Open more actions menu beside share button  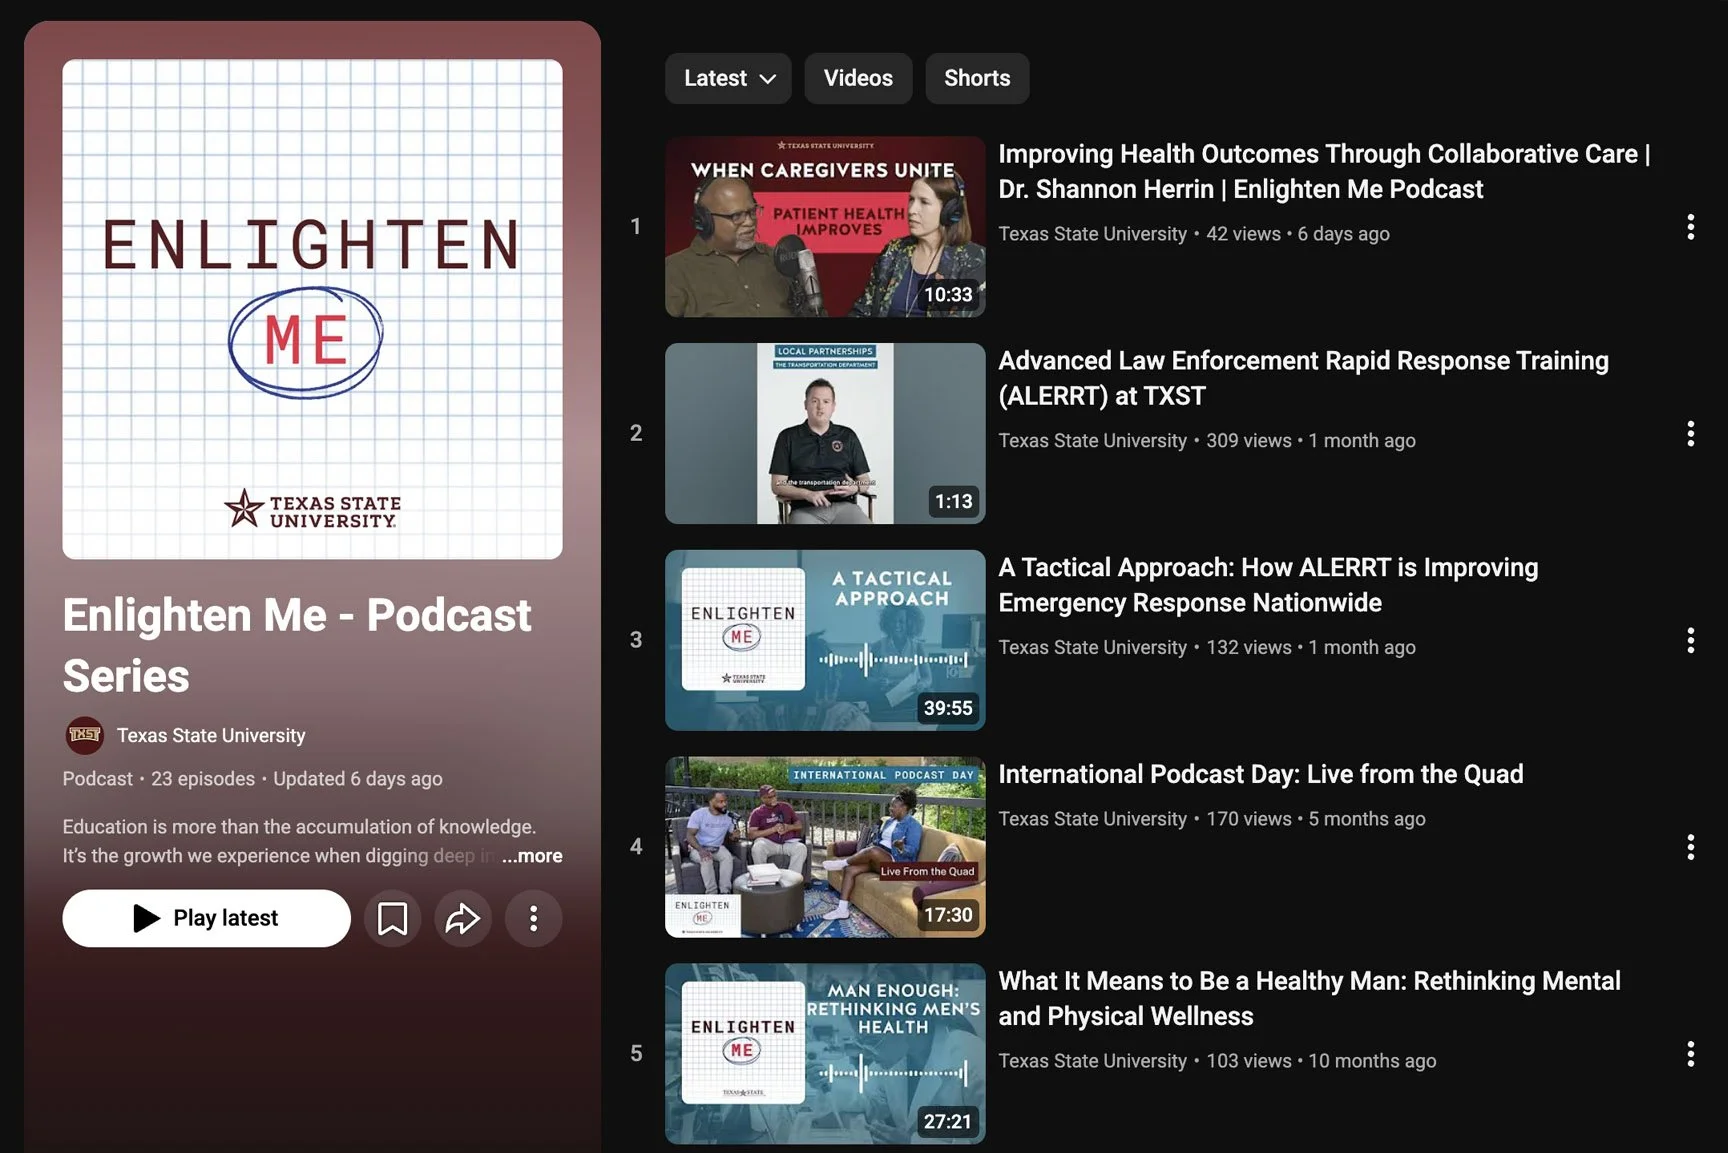point(533,918)
